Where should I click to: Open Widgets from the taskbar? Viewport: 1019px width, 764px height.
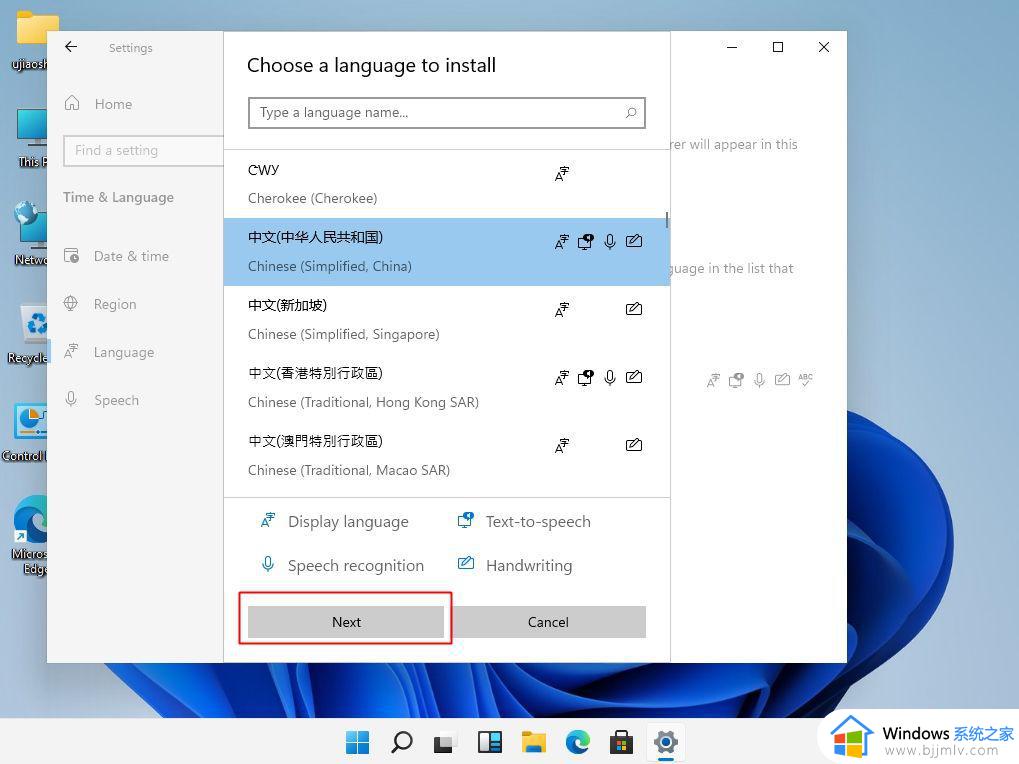pos(489,742)
